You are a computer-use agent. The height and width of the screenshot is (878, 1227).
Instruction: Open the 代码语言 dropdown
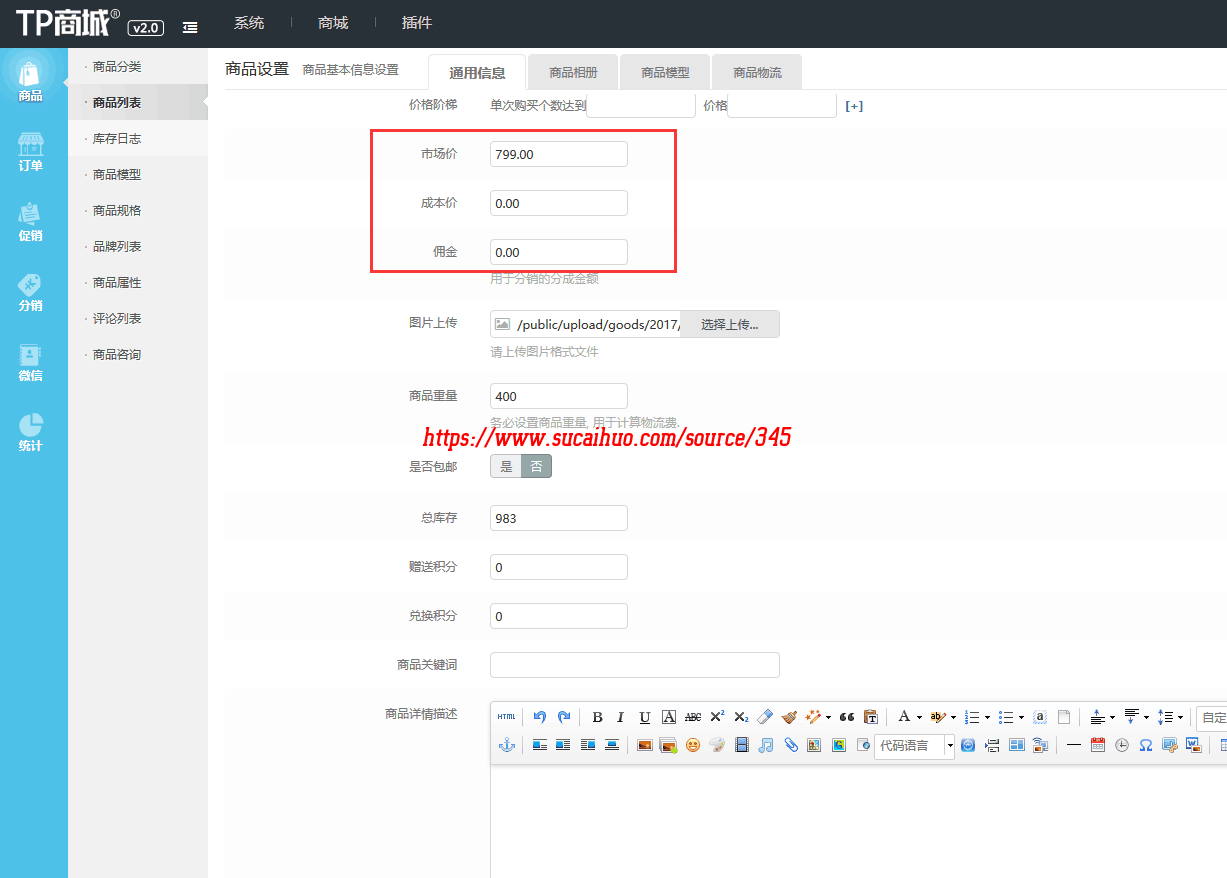click(950, 745)
